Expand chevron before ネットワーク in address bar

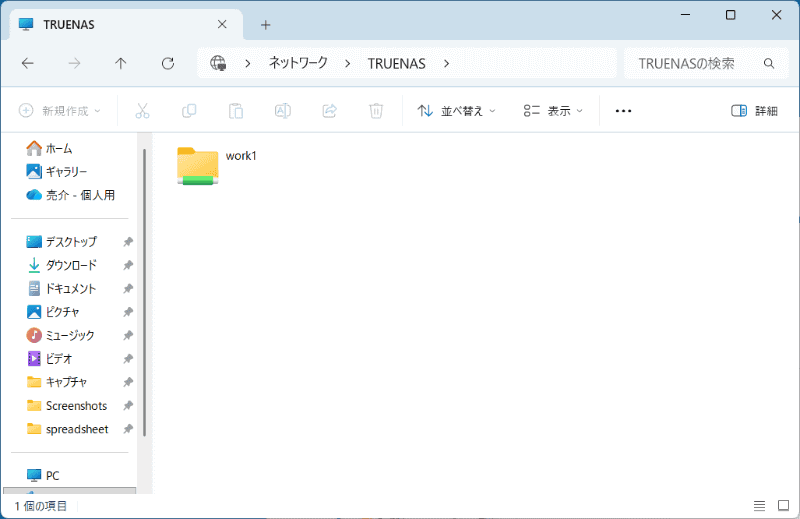[x=247, y=63]
